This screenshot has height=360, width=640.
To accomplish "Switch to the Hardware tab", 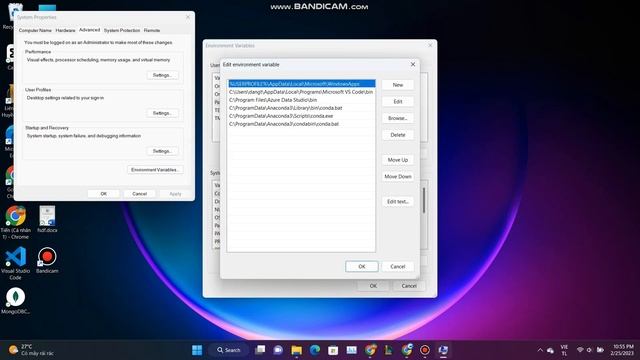I will click(65, 30).
